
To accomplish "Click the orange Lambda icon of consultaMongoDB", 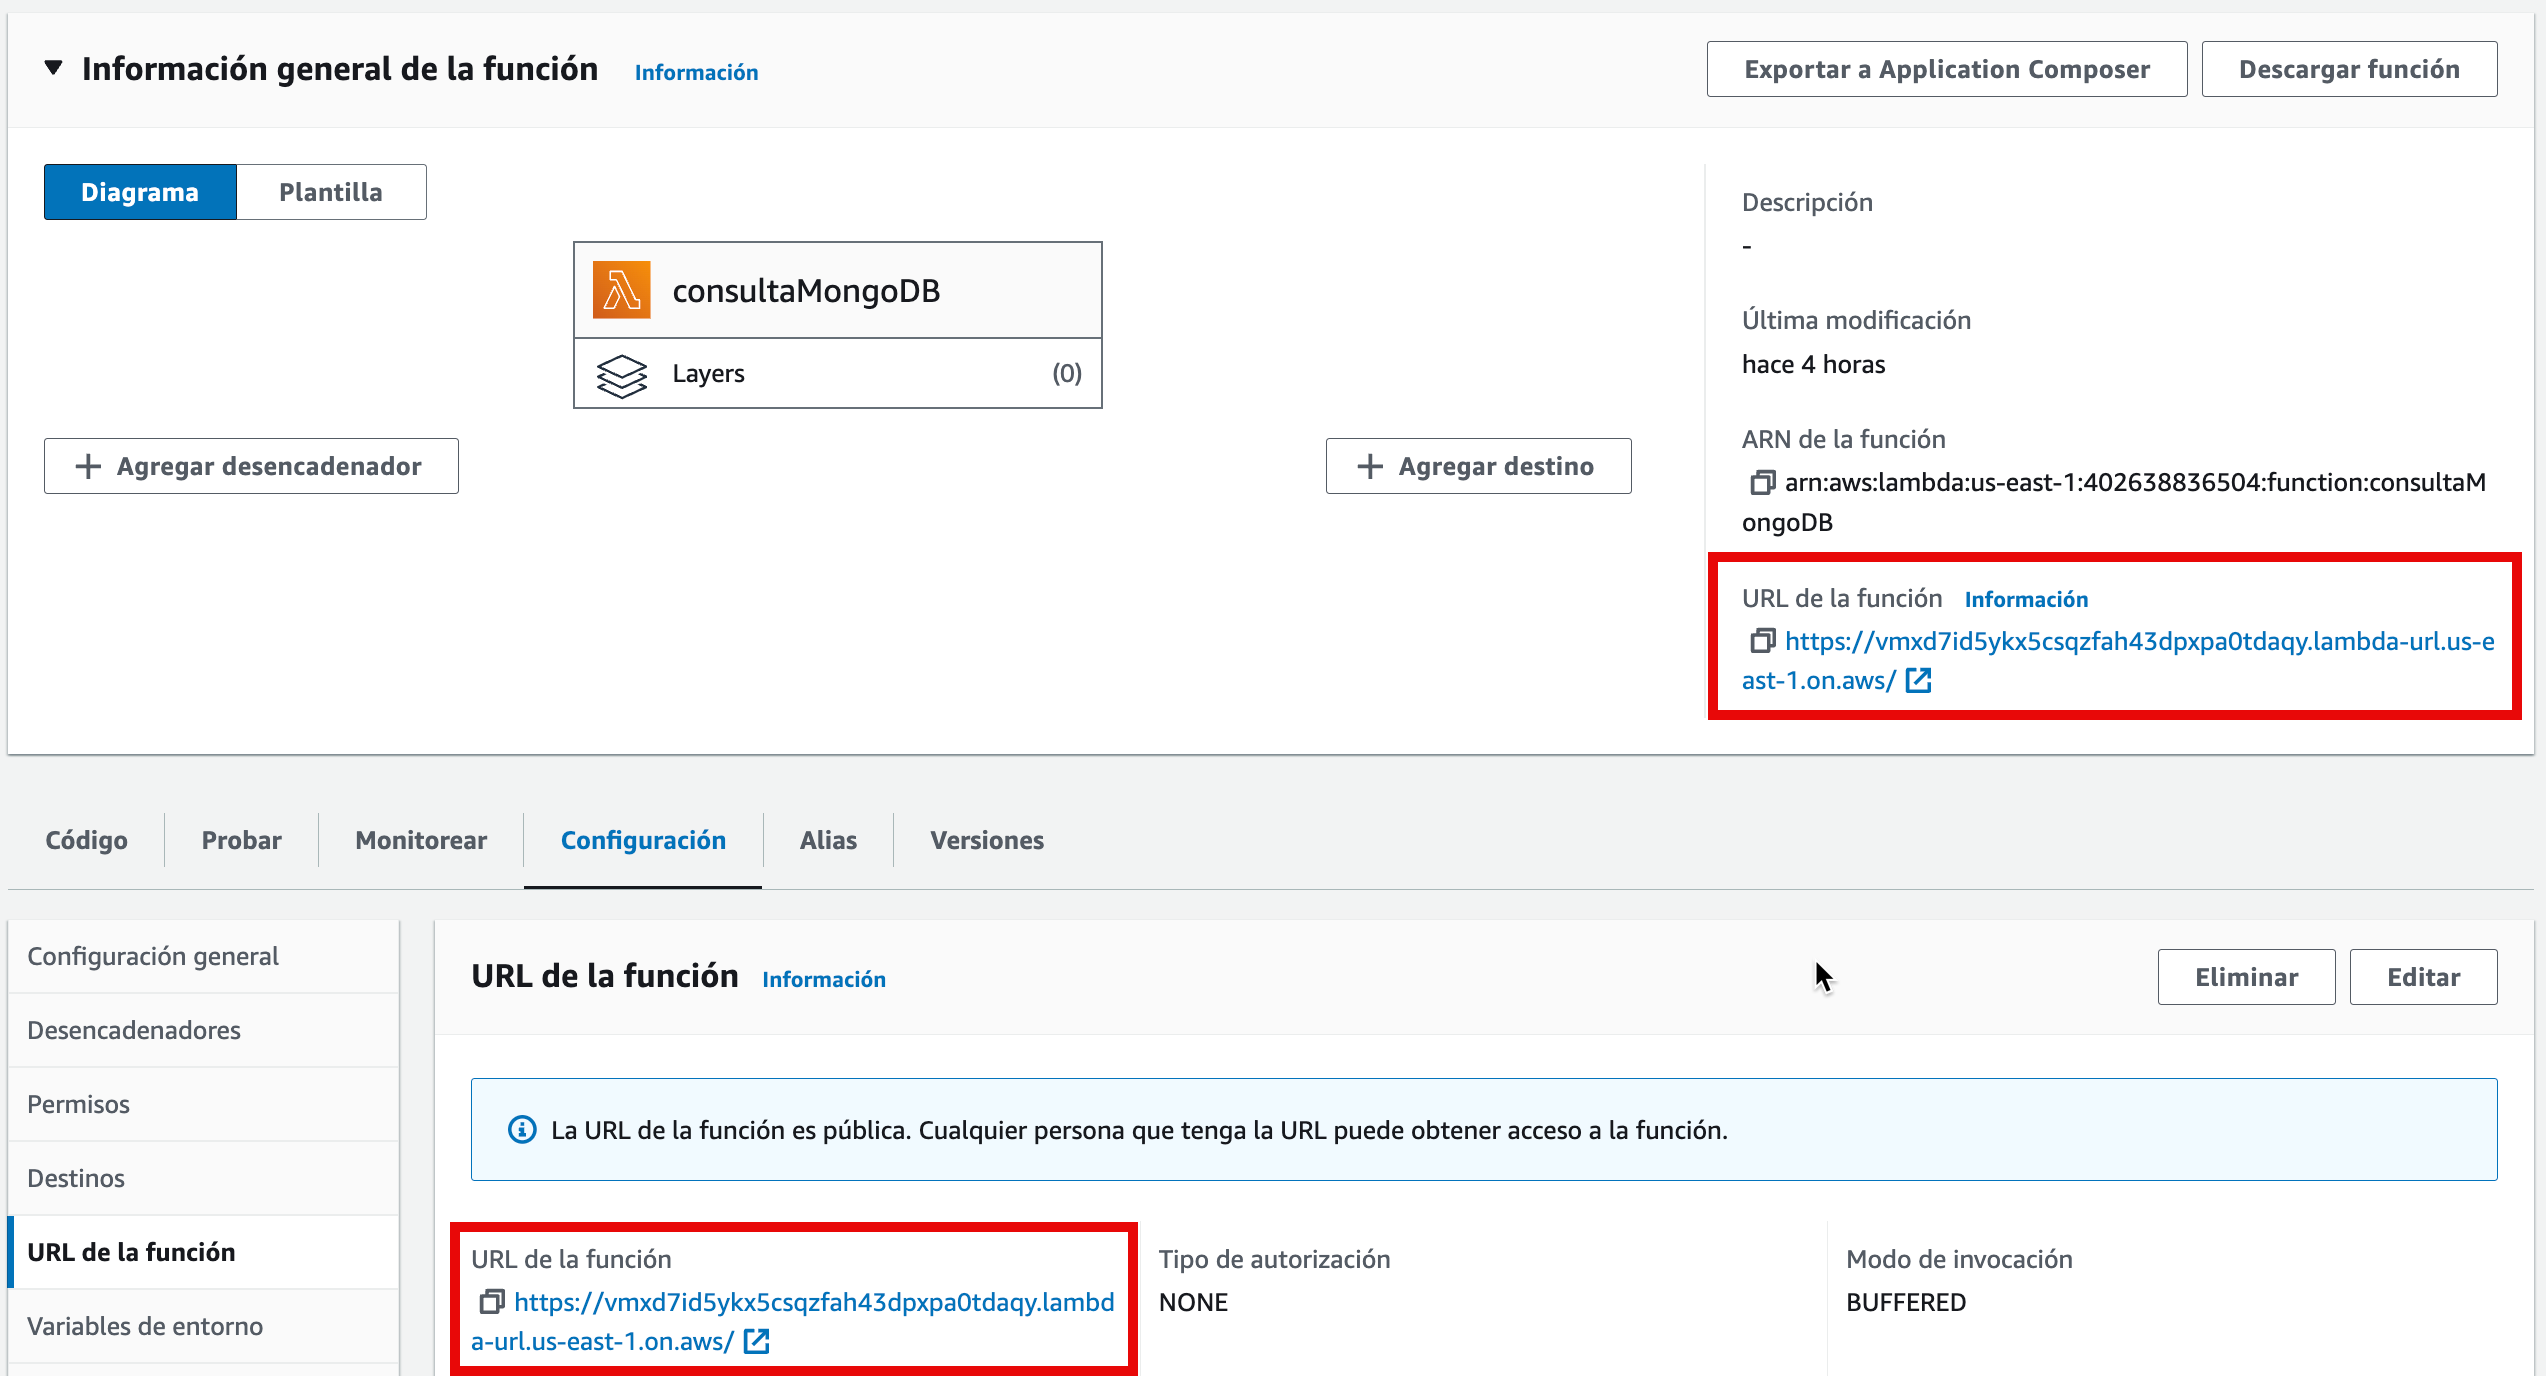I will 621,290.
